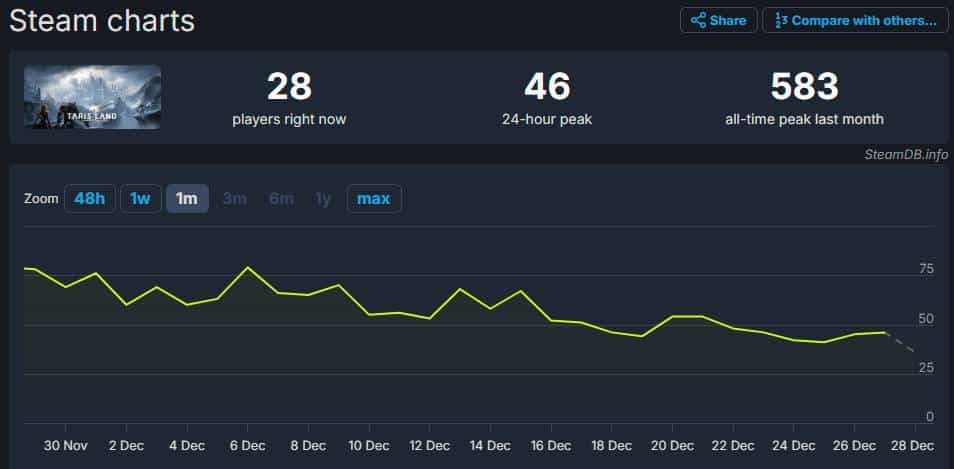
Task: Click the 28 players right now value
Action: pyautogui.click(x=289, y=86)
